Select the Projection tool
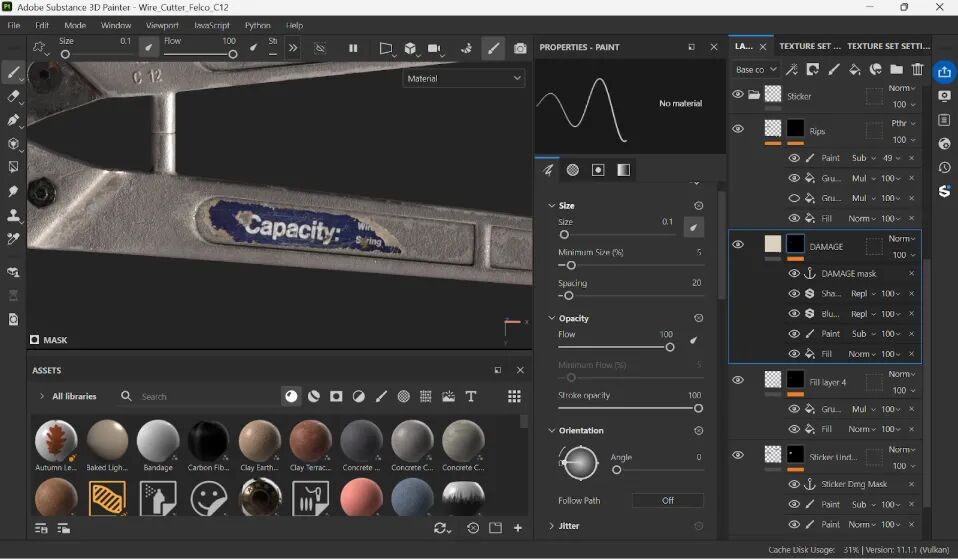The width and height of the screenshot is (958, 560). pos(13,120)
